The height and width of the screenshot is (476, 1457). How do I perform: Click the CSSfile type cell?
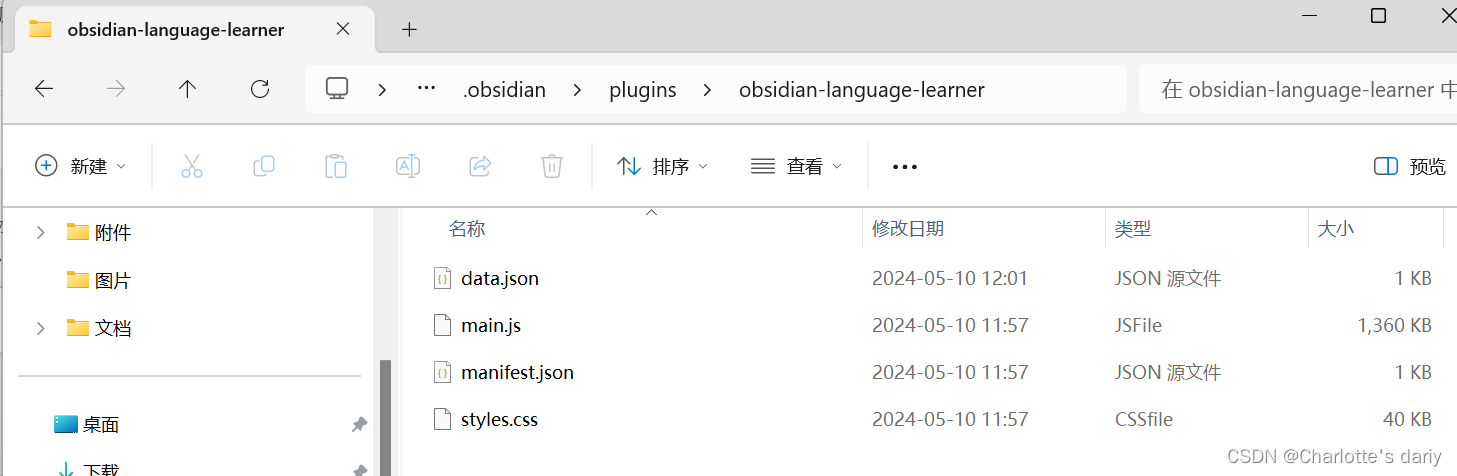coord(1144,419)
